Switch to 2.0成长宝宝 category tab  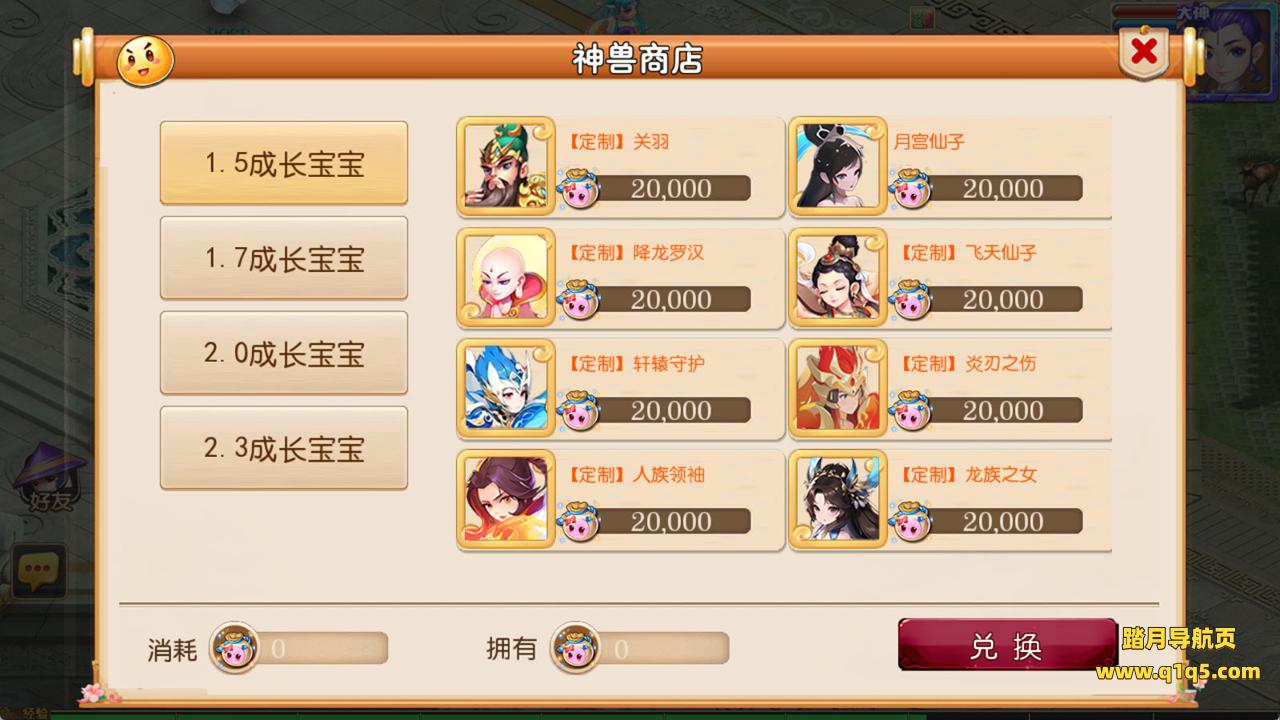point(284,354)
